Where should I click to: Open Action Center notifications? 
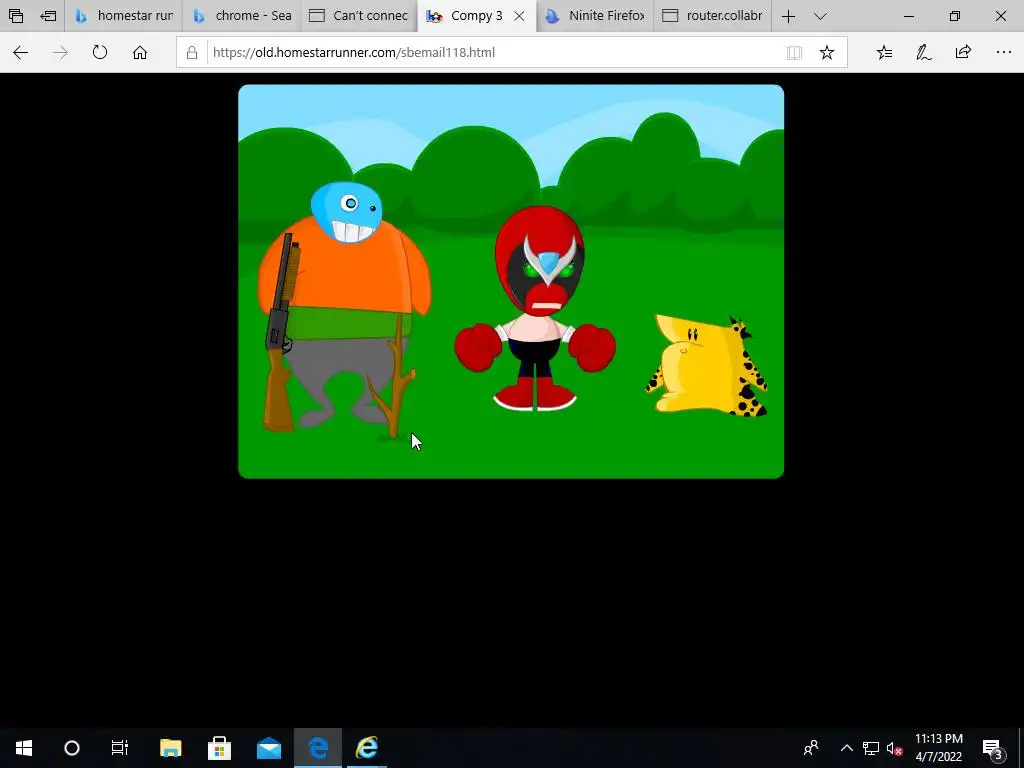(x=993, y=748)
